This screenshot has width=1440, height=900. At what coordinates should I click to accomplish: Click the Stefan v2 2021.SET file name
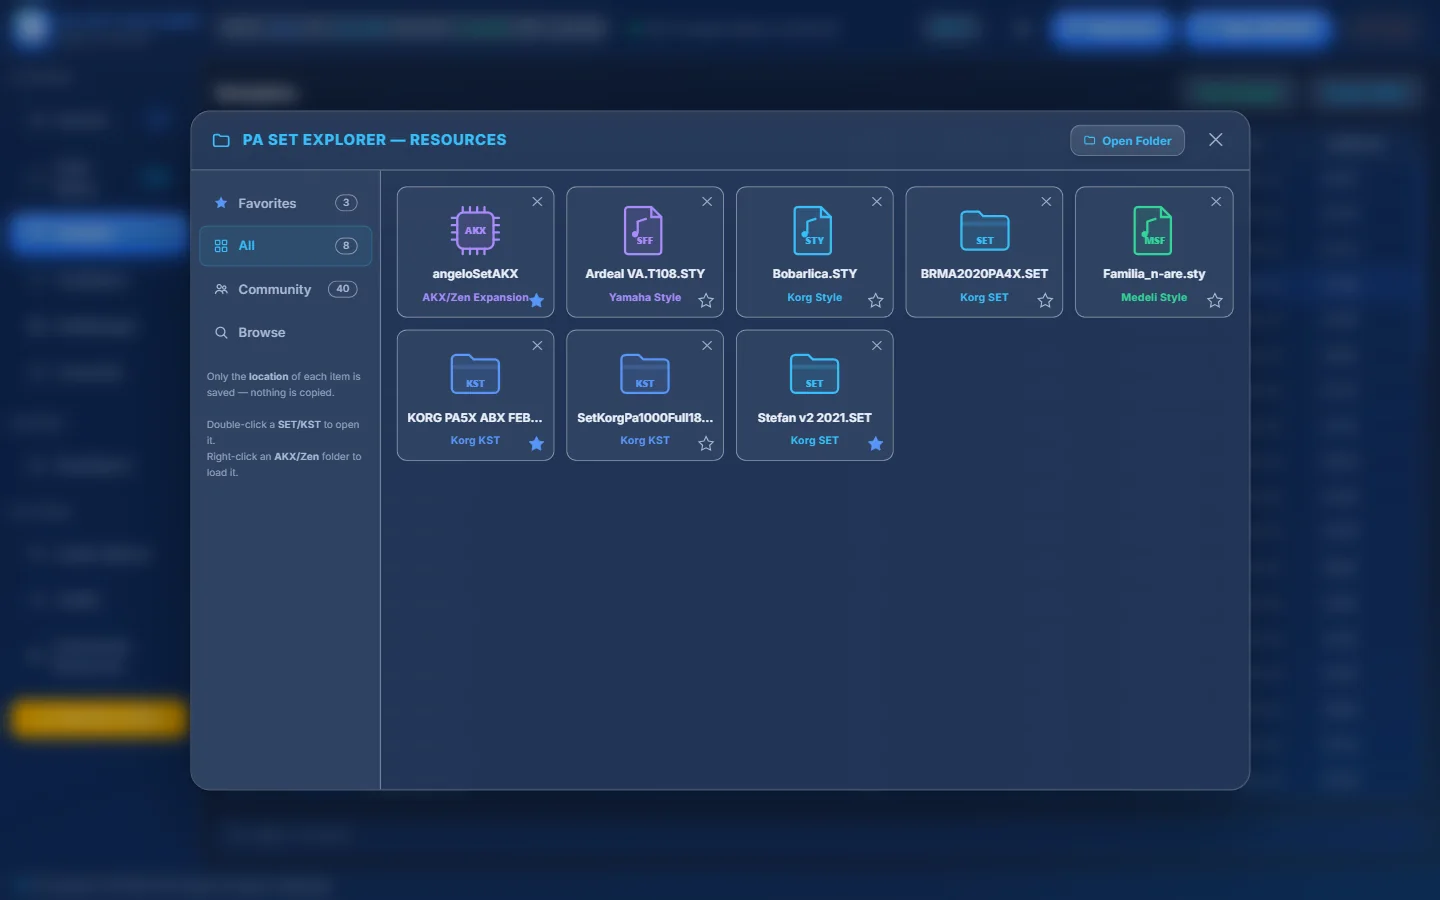(814, 417)
